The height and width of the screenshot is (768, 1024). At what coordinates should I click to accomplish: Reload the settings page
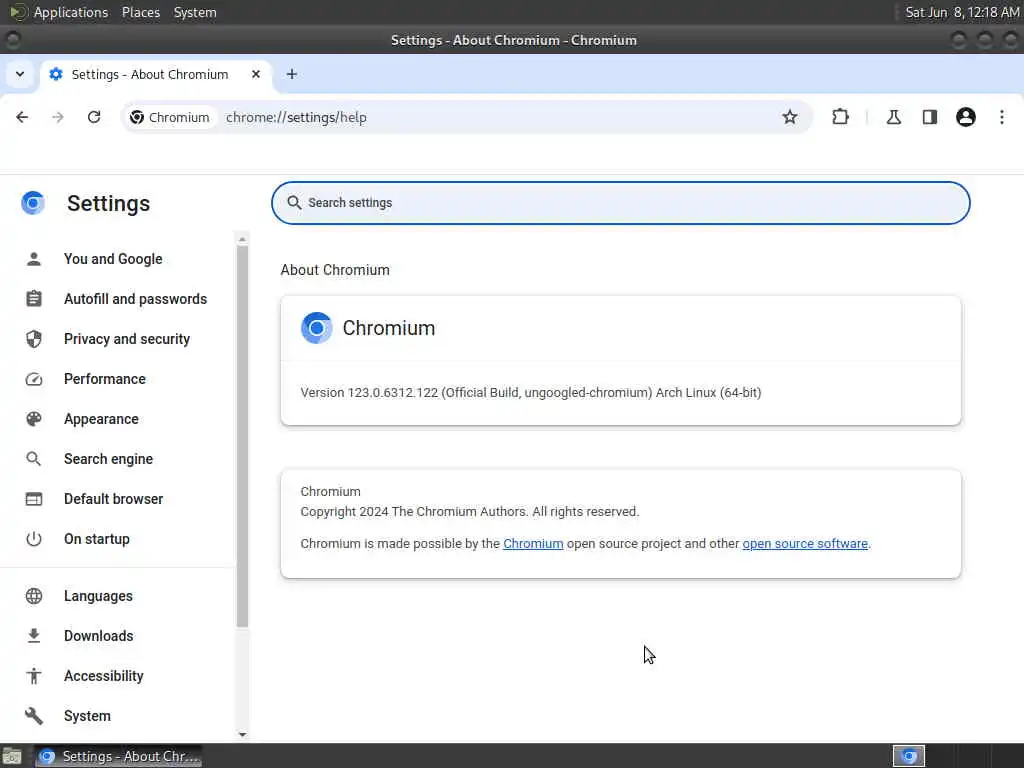point(94,117)
